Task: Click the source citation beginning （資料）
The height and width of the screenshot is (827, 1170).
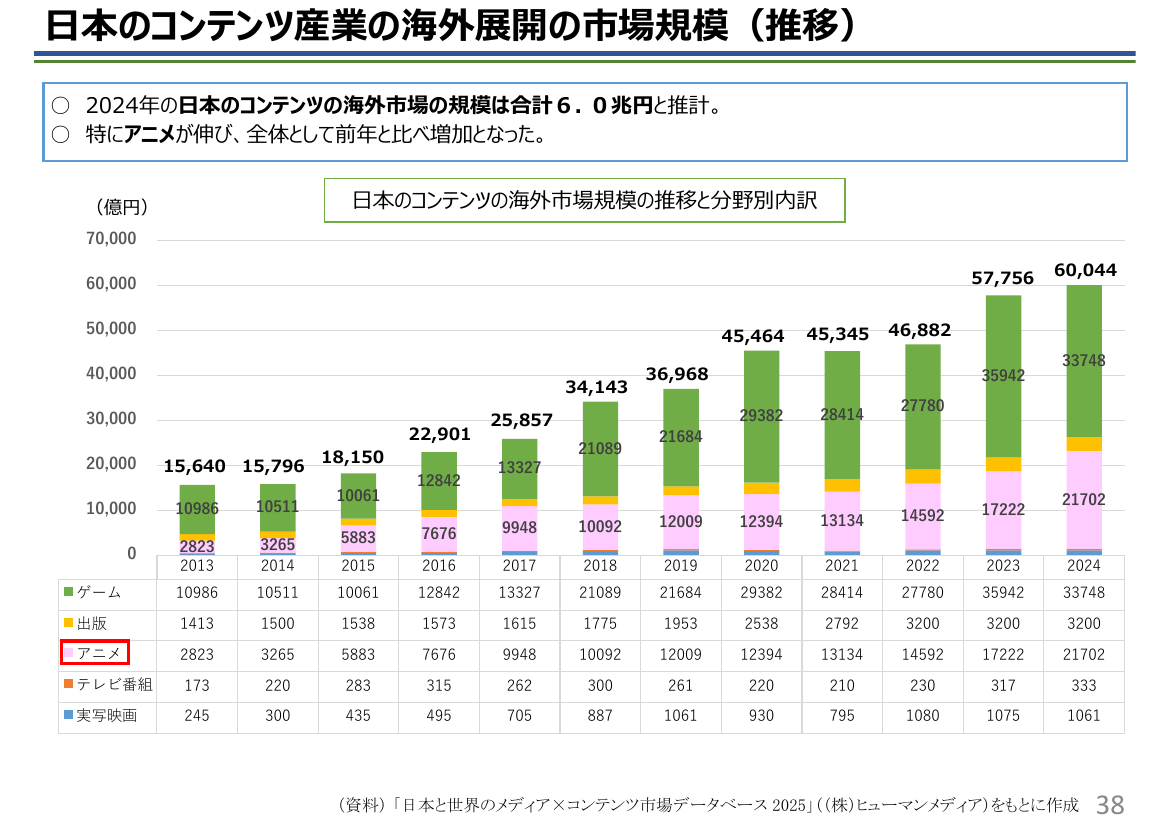Action: pos(707,805)
